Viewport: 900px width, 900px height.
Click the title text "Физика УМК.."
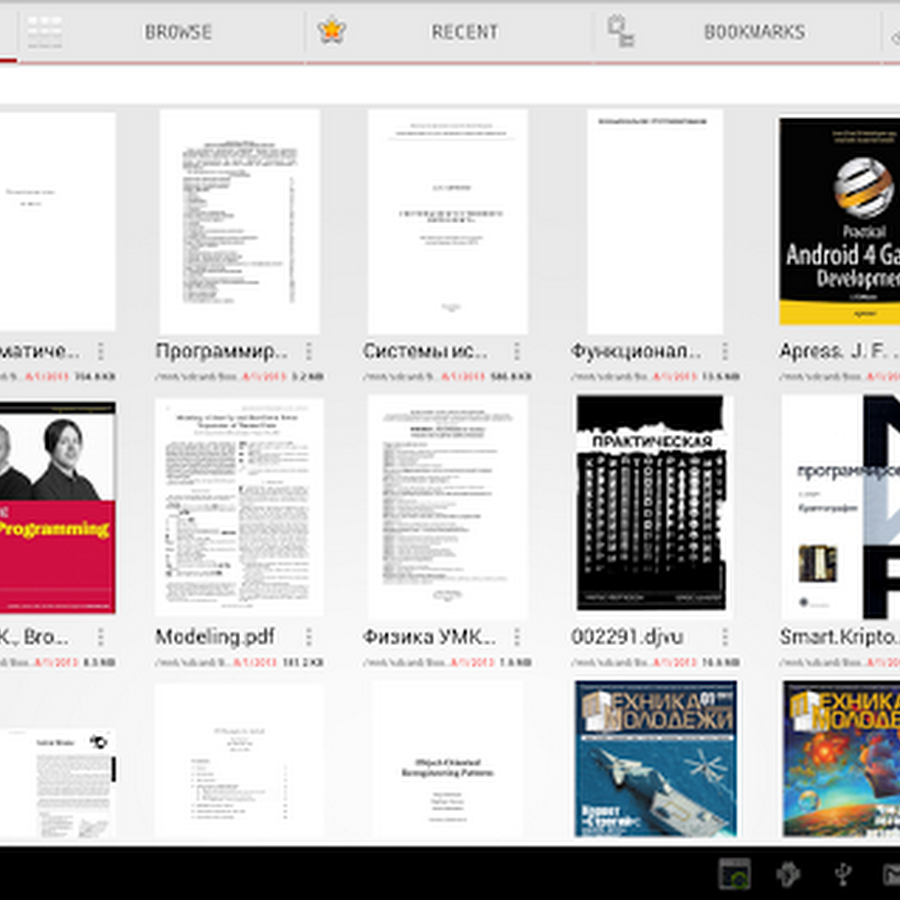430,637
